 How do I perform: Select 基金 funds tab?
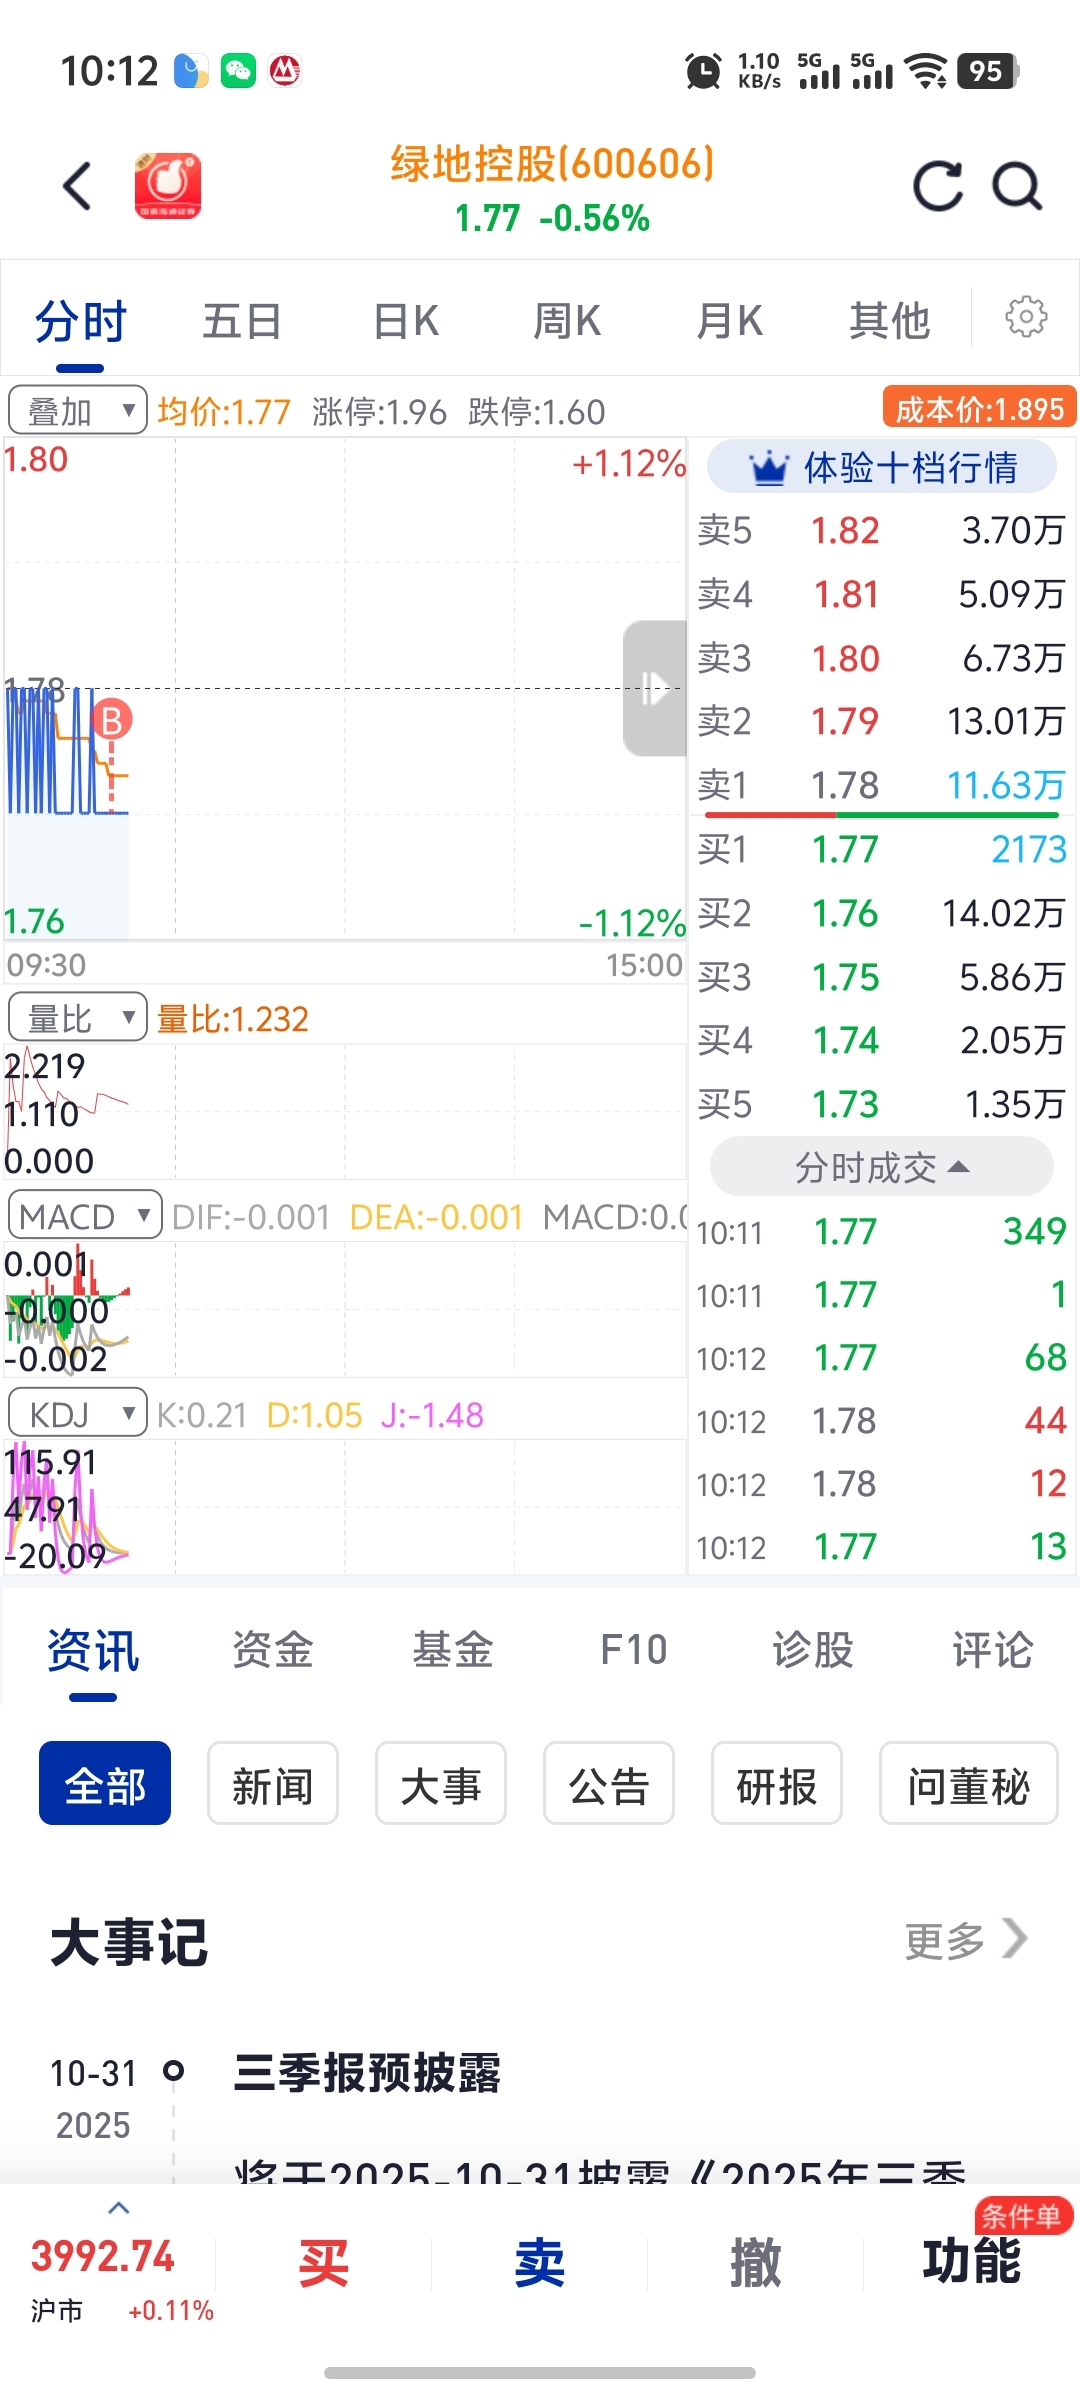(x=453, y=1650)
